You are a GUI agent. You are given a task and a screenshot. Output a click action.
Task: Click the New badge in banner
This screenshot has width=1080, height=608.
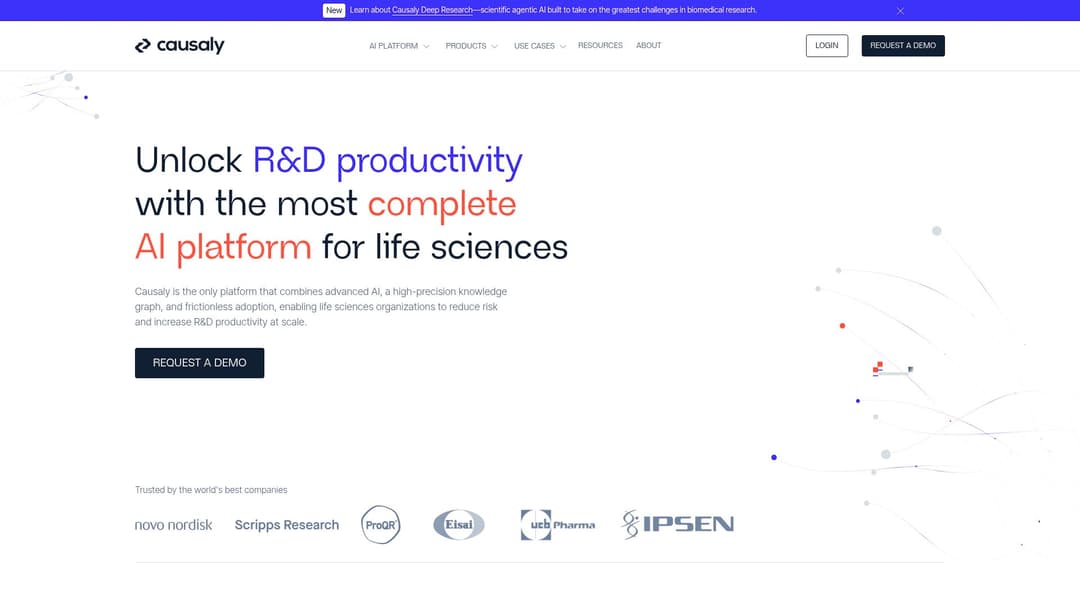tap(334, 10)
